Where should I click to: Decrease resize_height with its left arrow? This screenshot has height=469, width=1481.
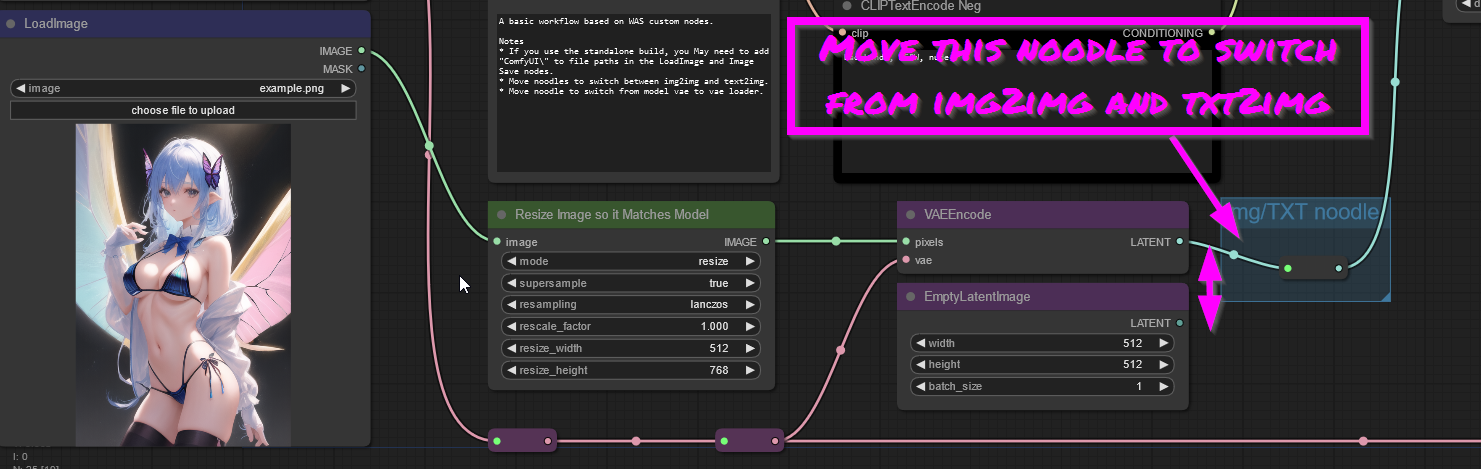tap(511, 370)
